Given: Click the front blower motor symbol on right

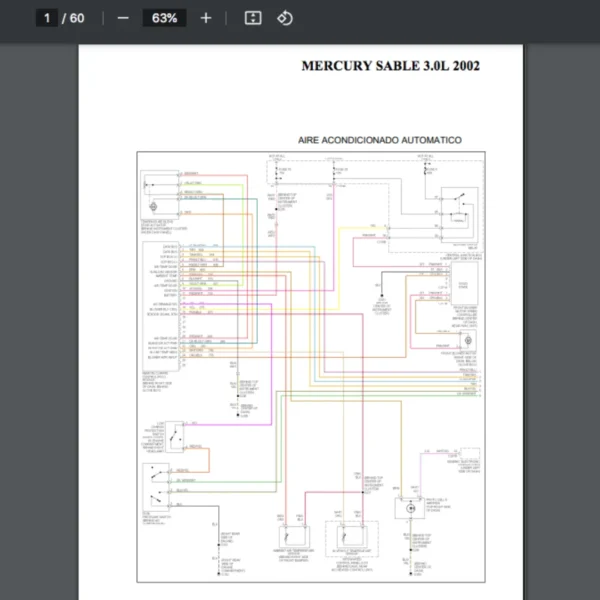Looking at the screenshot, I should (464, 340).
